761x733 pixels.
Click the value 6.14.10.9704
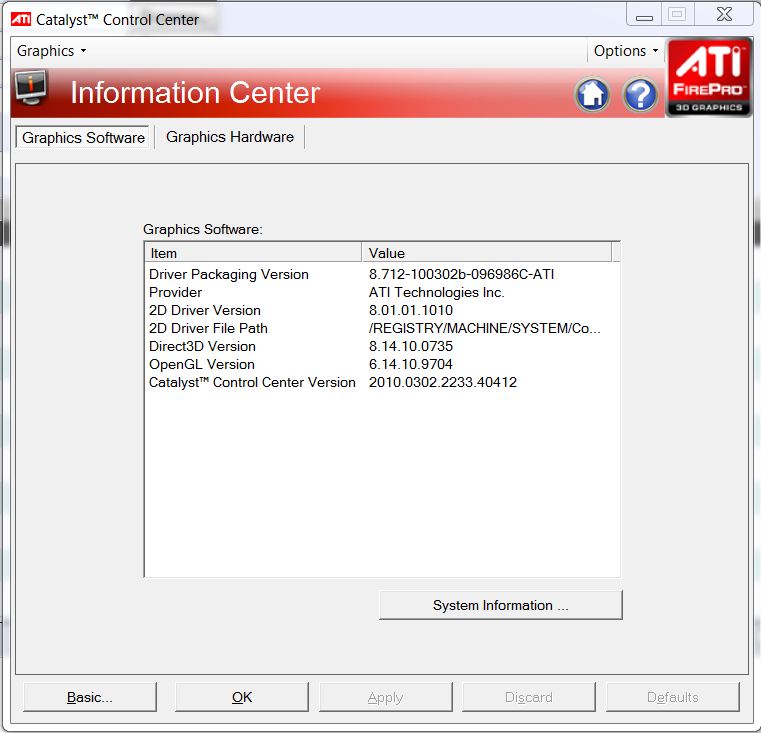(x=411, y=364)
